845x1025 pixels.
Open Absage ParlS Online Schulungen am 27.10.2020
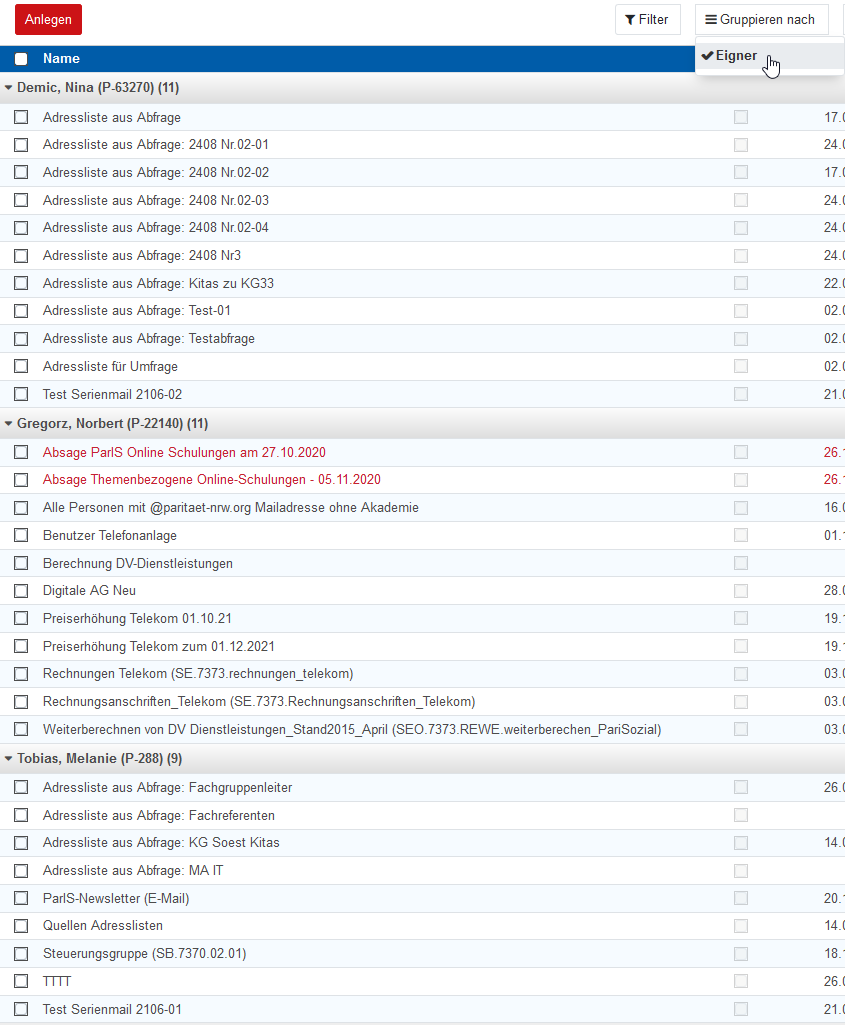[x=184, y=452]
